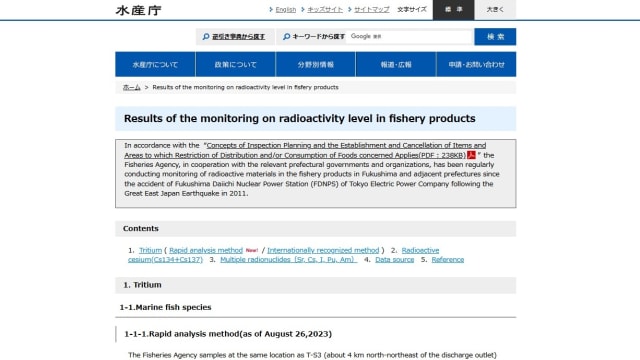Open the Multiple radionuclides (Sr, Cs, I, Pu, Am) link
640x360 pixels.
tap(288, 260)
